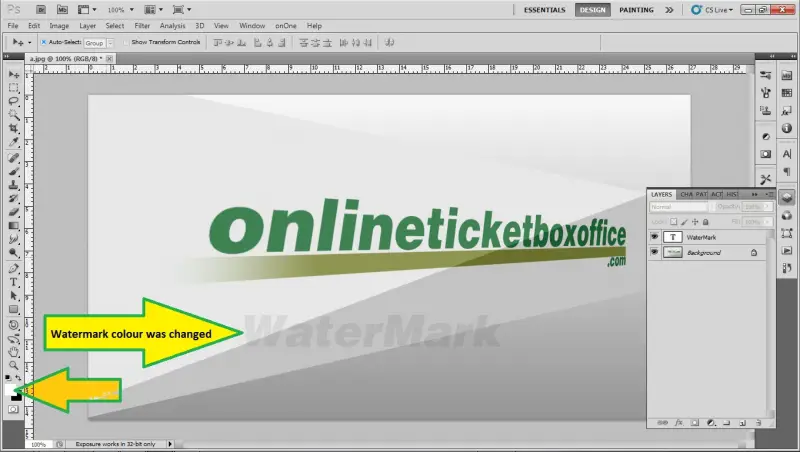Image resolution: width=800 pixels, height=452 pixels.
Task: Switch to the Channels tab
Action: click(x=686, y=194)
